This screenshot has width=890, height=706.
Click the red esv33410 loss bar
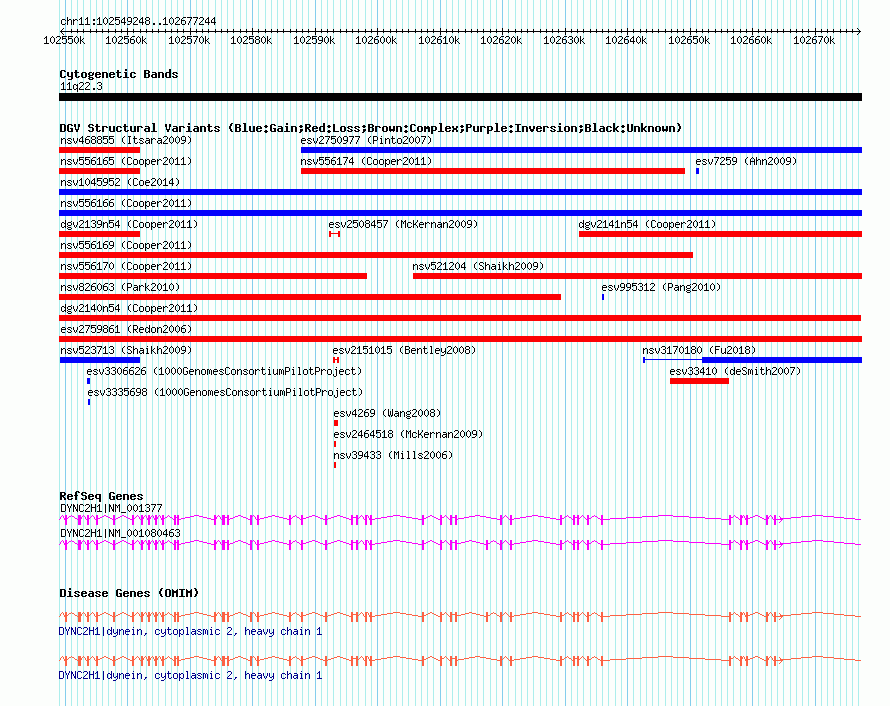[x=699, y=381]
